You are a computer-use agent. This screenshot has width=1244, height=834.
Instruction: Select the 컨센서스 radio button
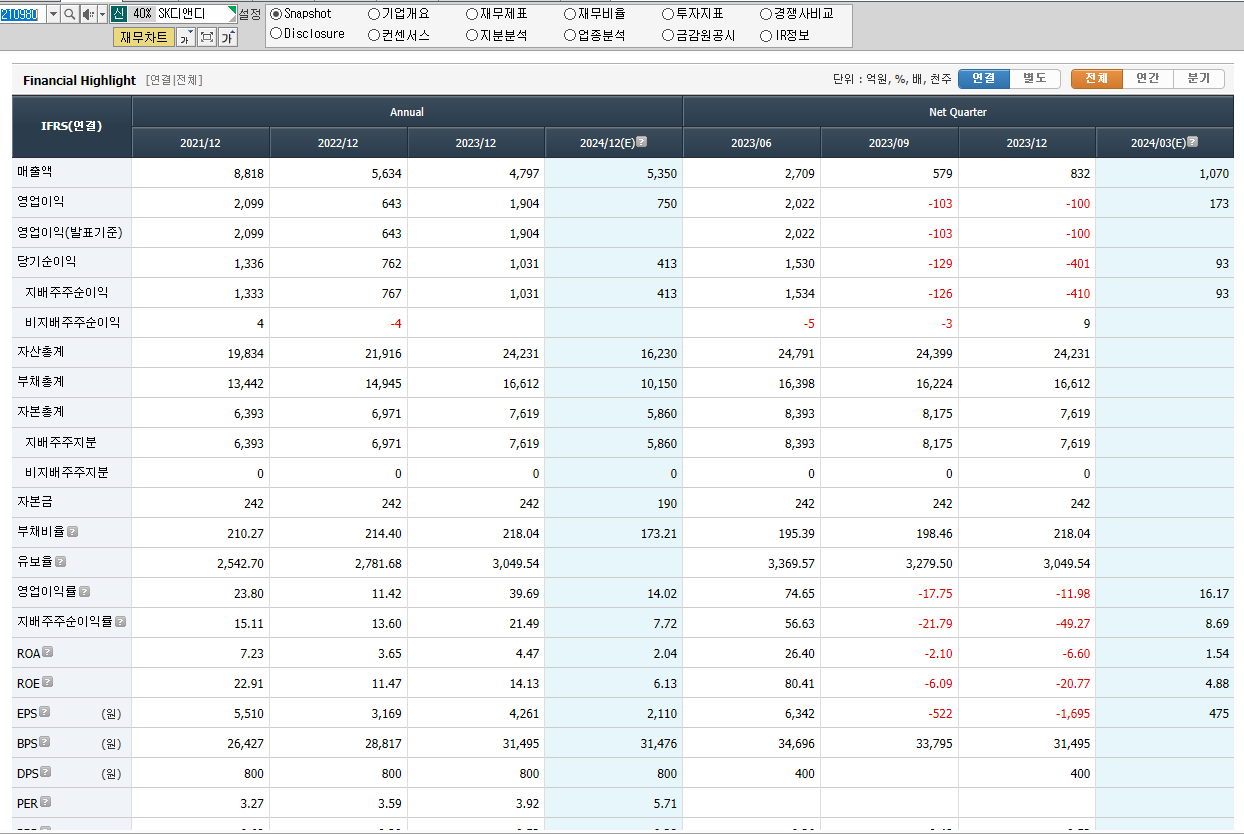click(x=374, y=35)
